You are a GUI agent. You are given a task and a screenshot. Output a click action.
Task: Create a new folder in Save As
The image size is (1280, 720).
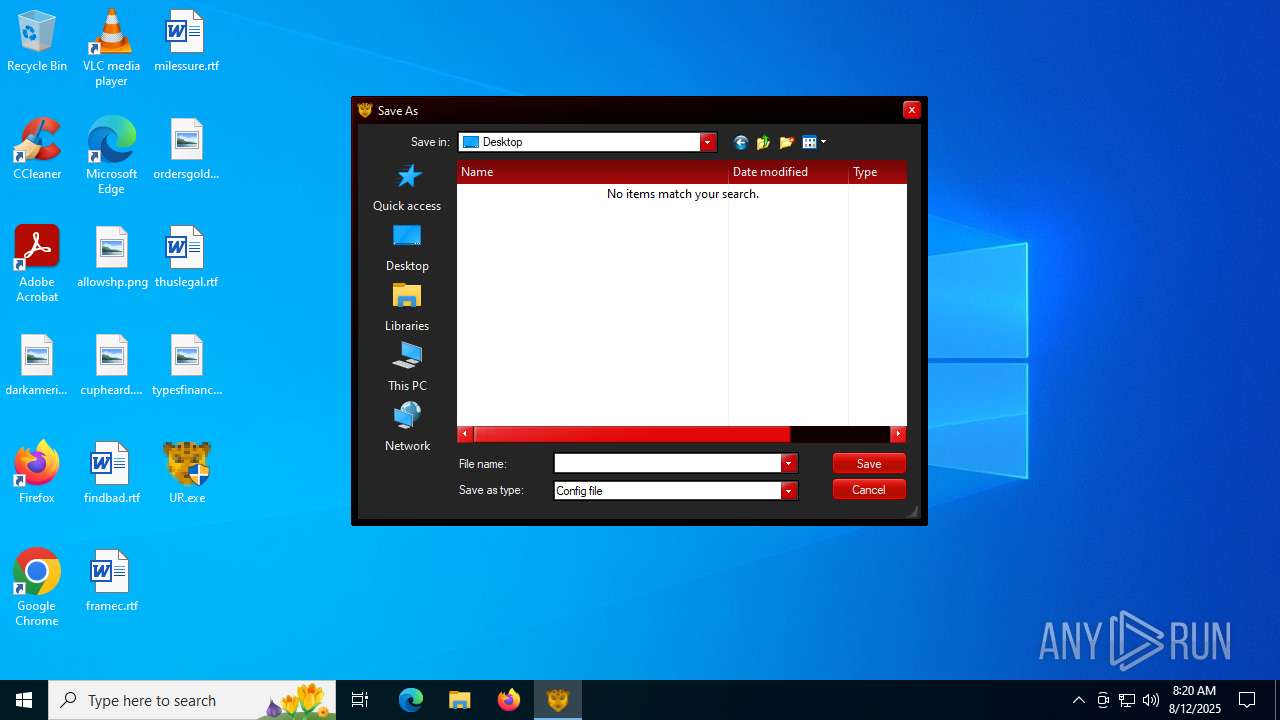pyautogui.click(x=787, y=142)
